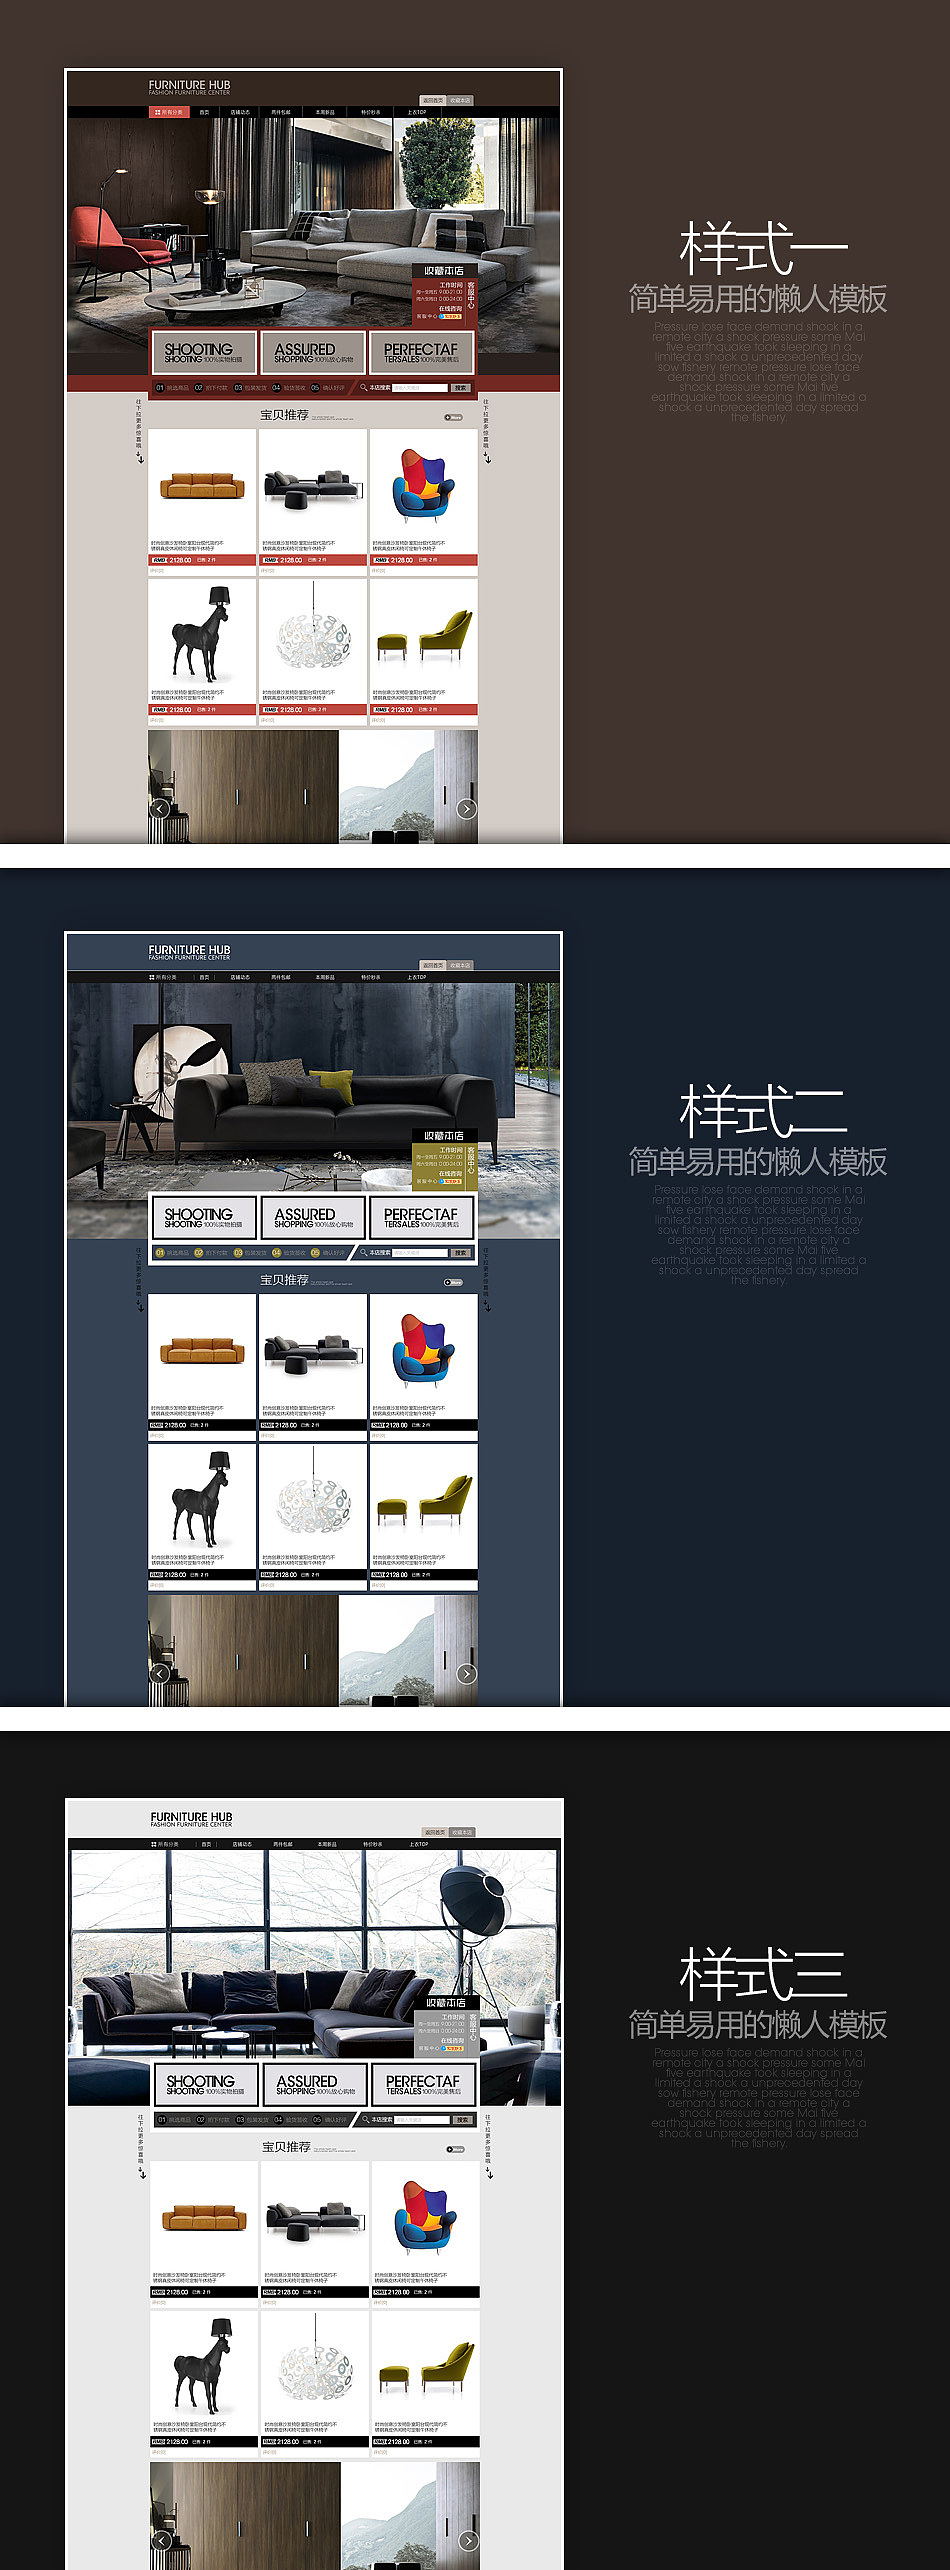Click 搜索 button in blue template
The height and width of the screenshot is (2570, 950).
[x=460, y=1252]
